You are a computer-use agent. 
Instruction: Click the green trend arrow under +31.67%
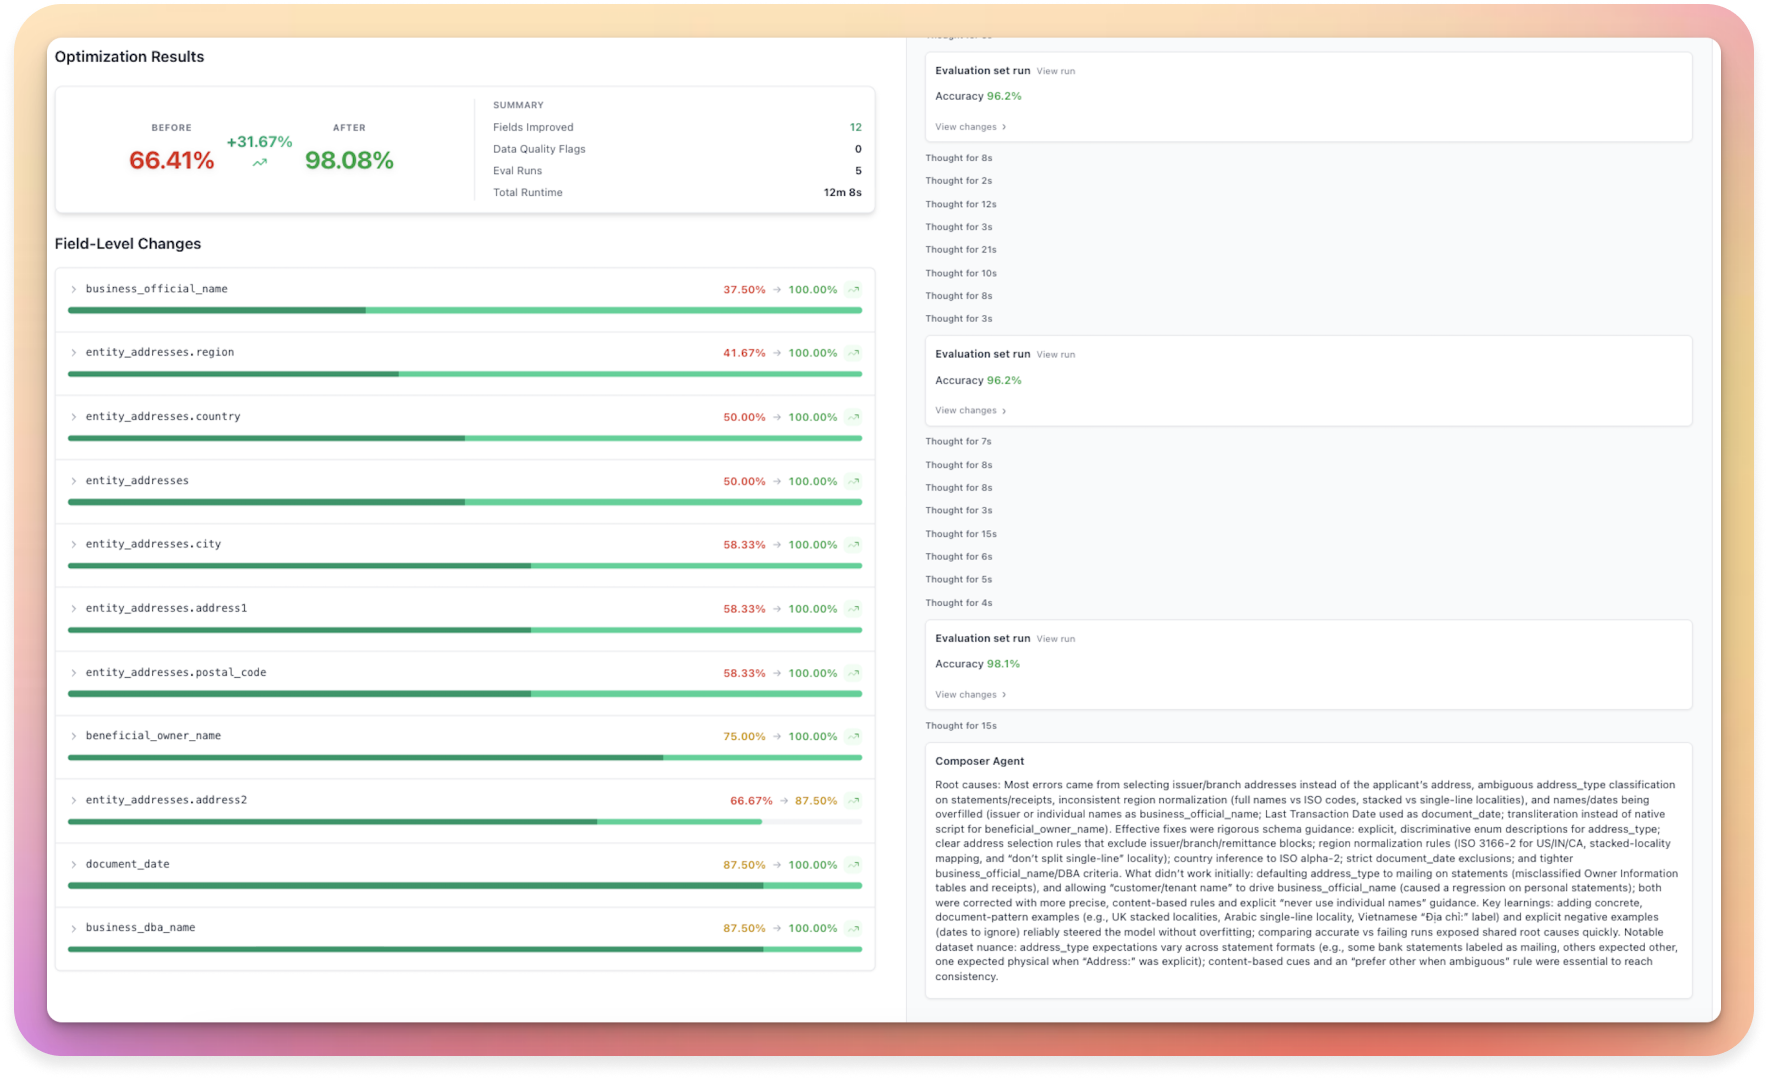click(260, 163)
